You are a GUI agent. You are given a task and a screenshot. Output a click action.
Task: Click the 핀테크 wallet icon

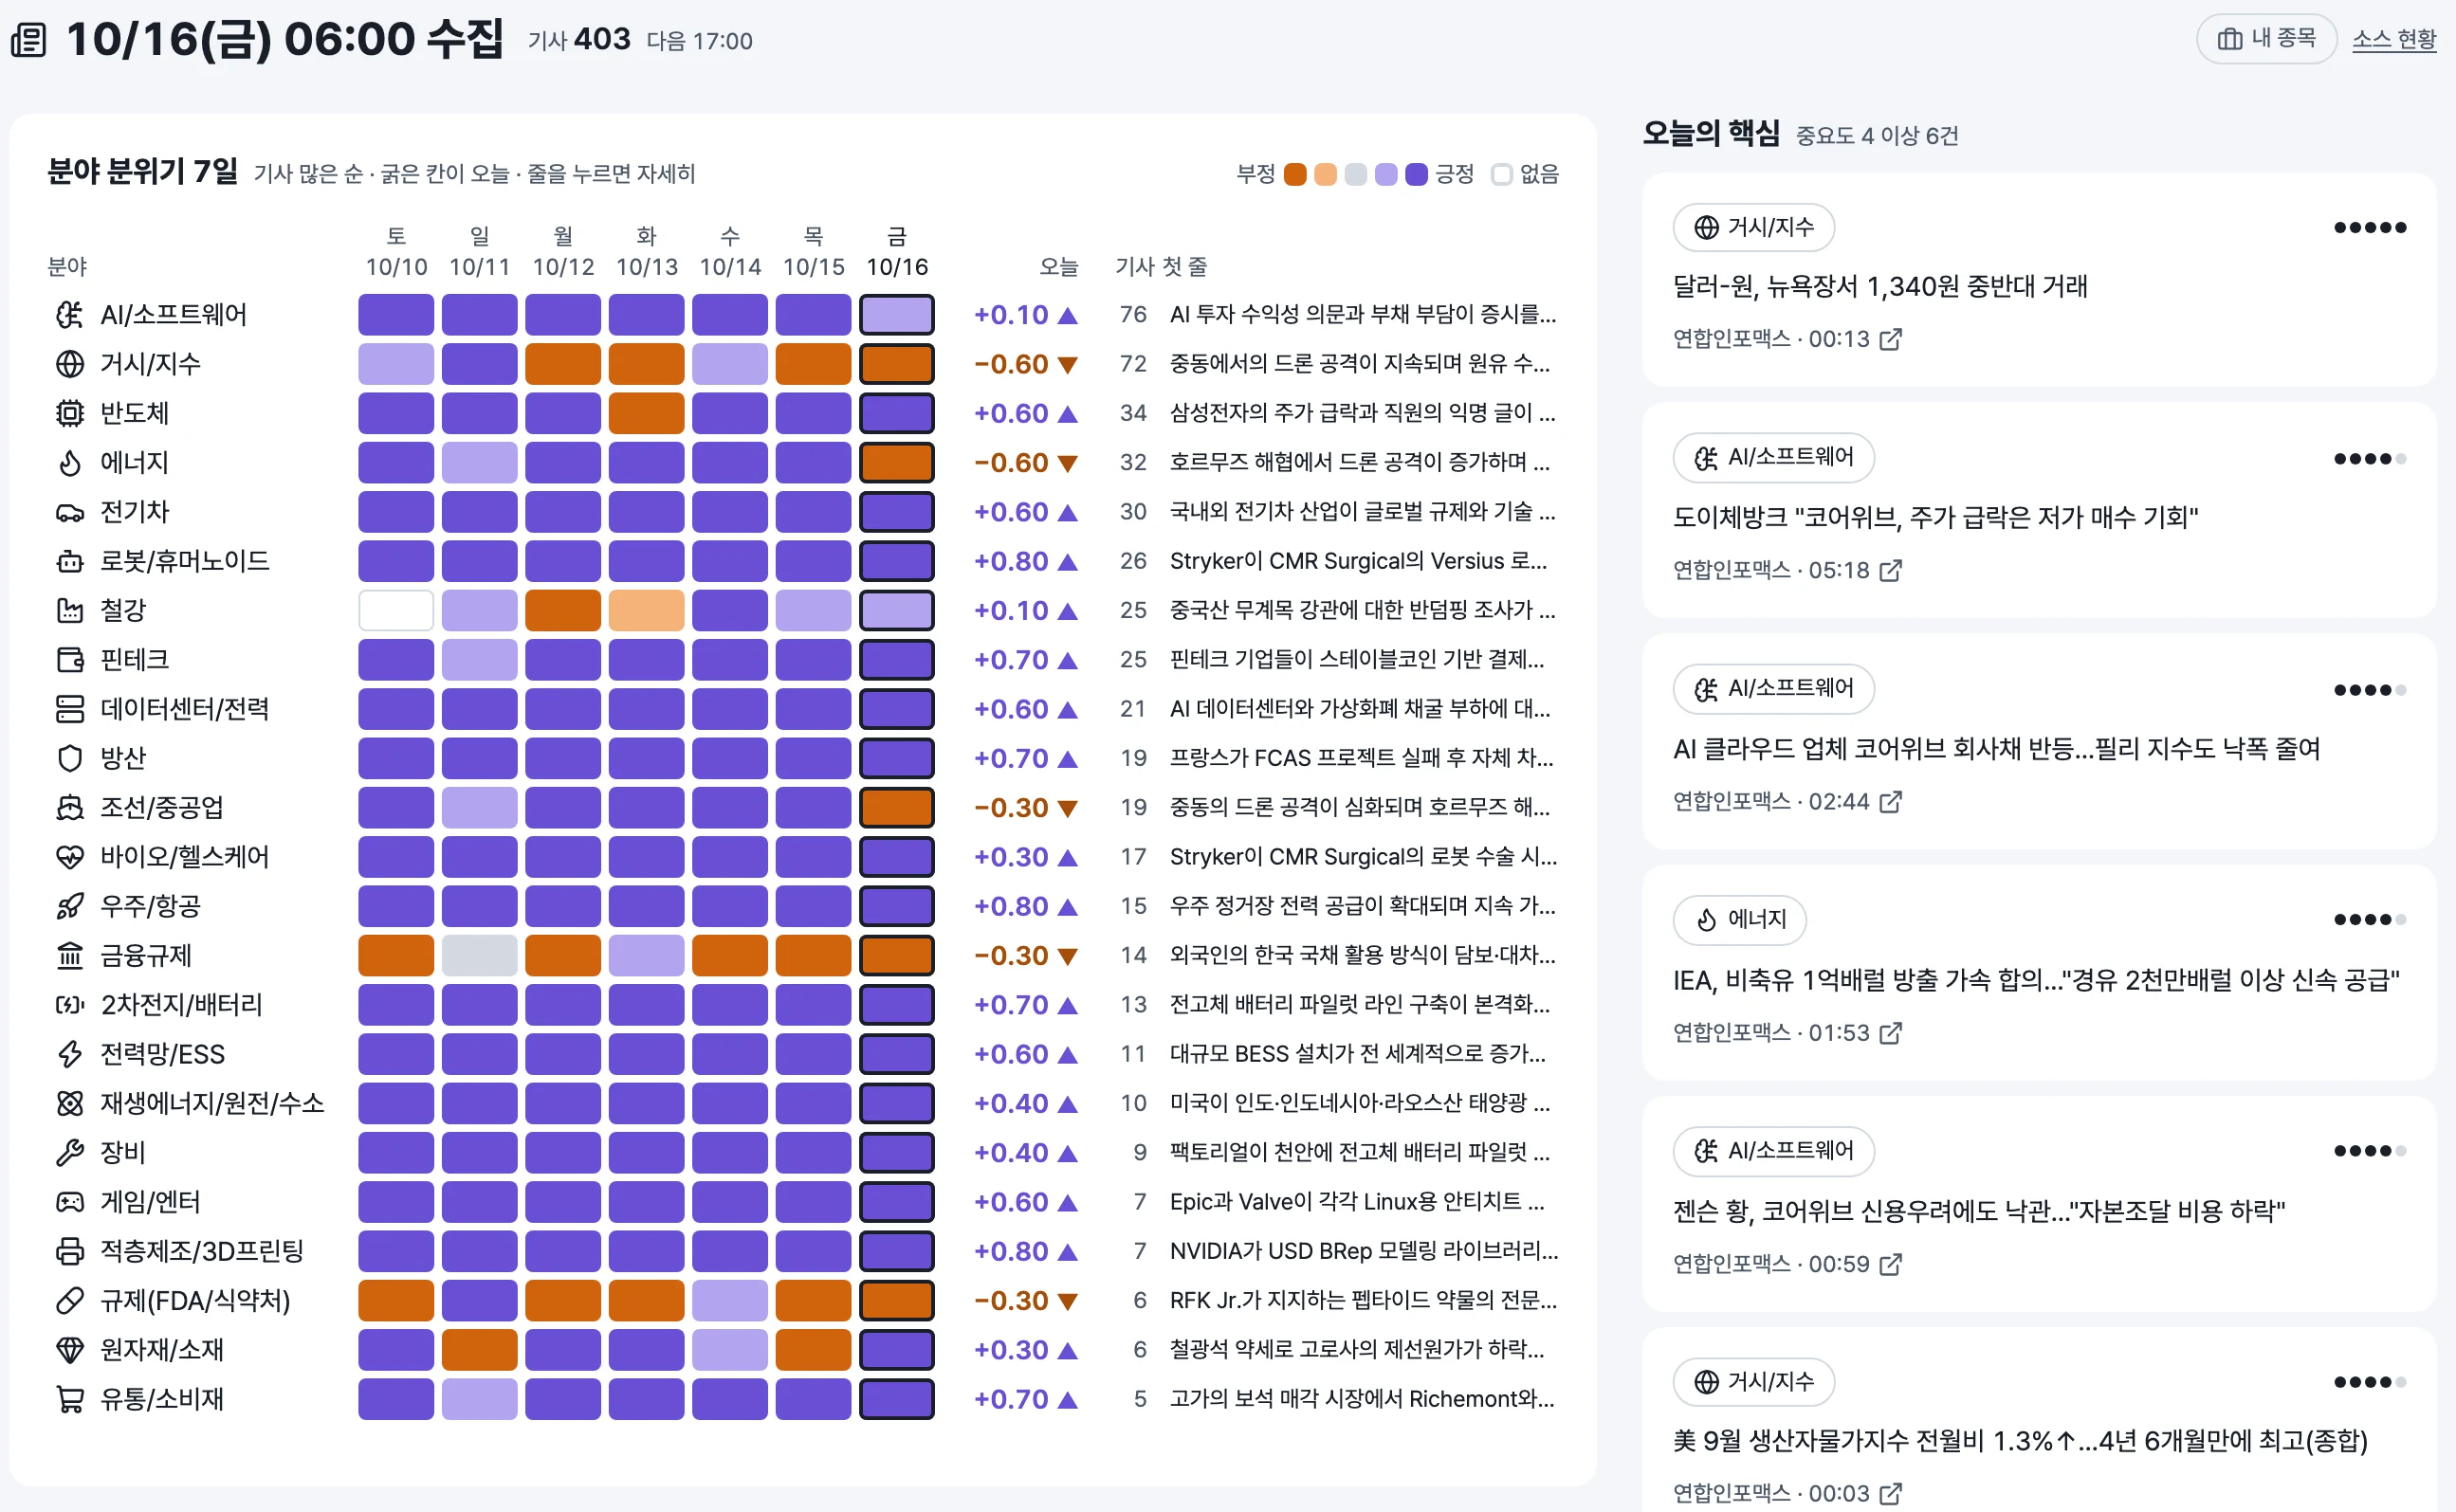pos(69,660)
